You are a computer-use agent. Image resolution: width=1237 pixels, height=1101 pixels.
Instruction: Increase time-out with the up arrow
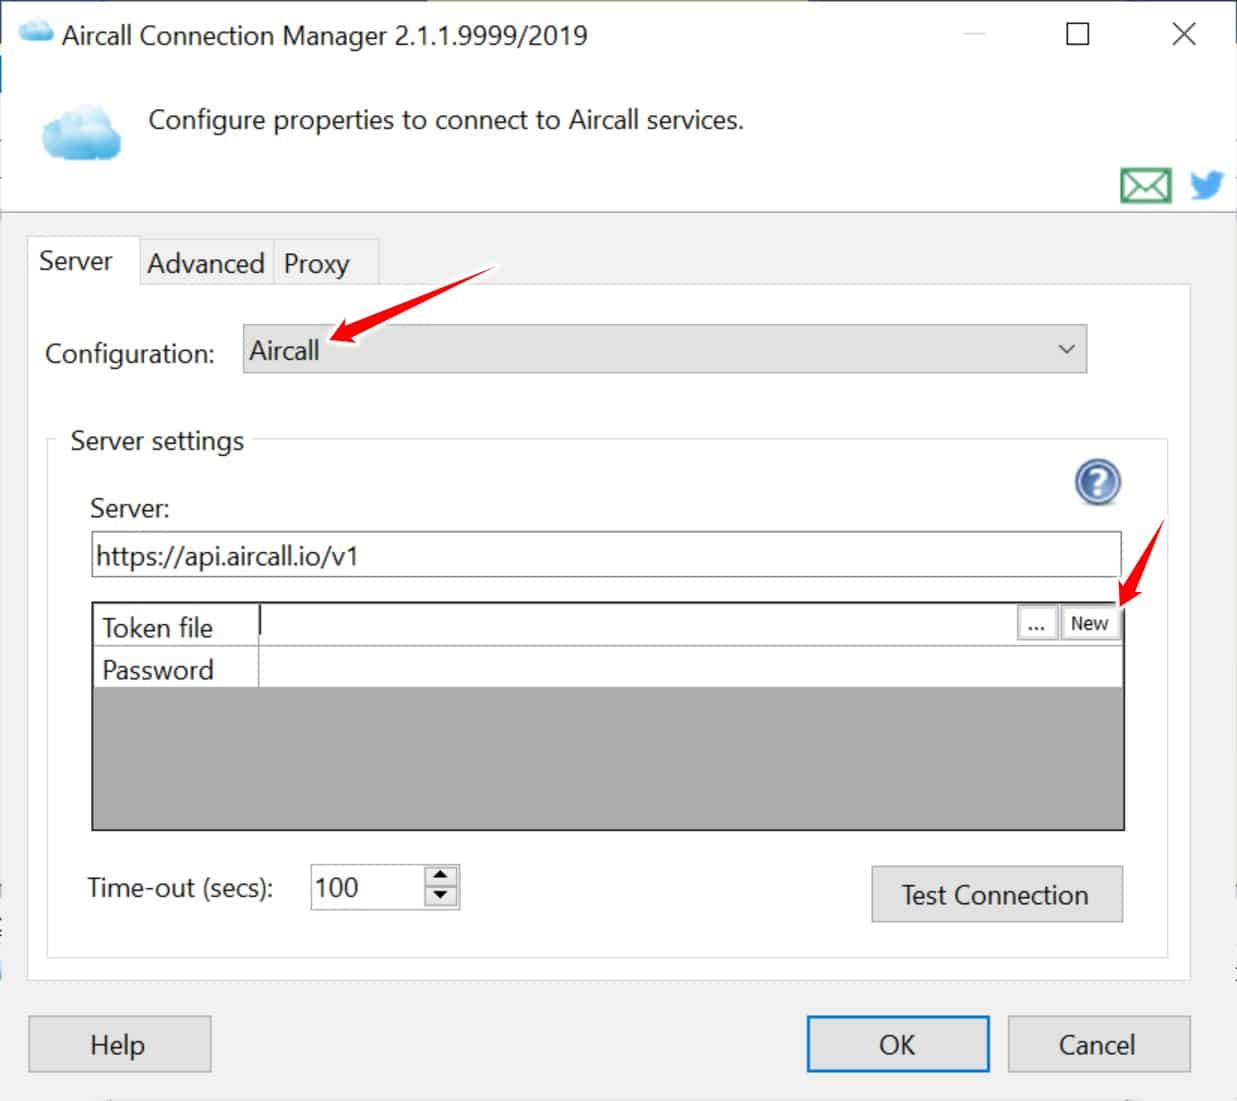coord(440,876)
